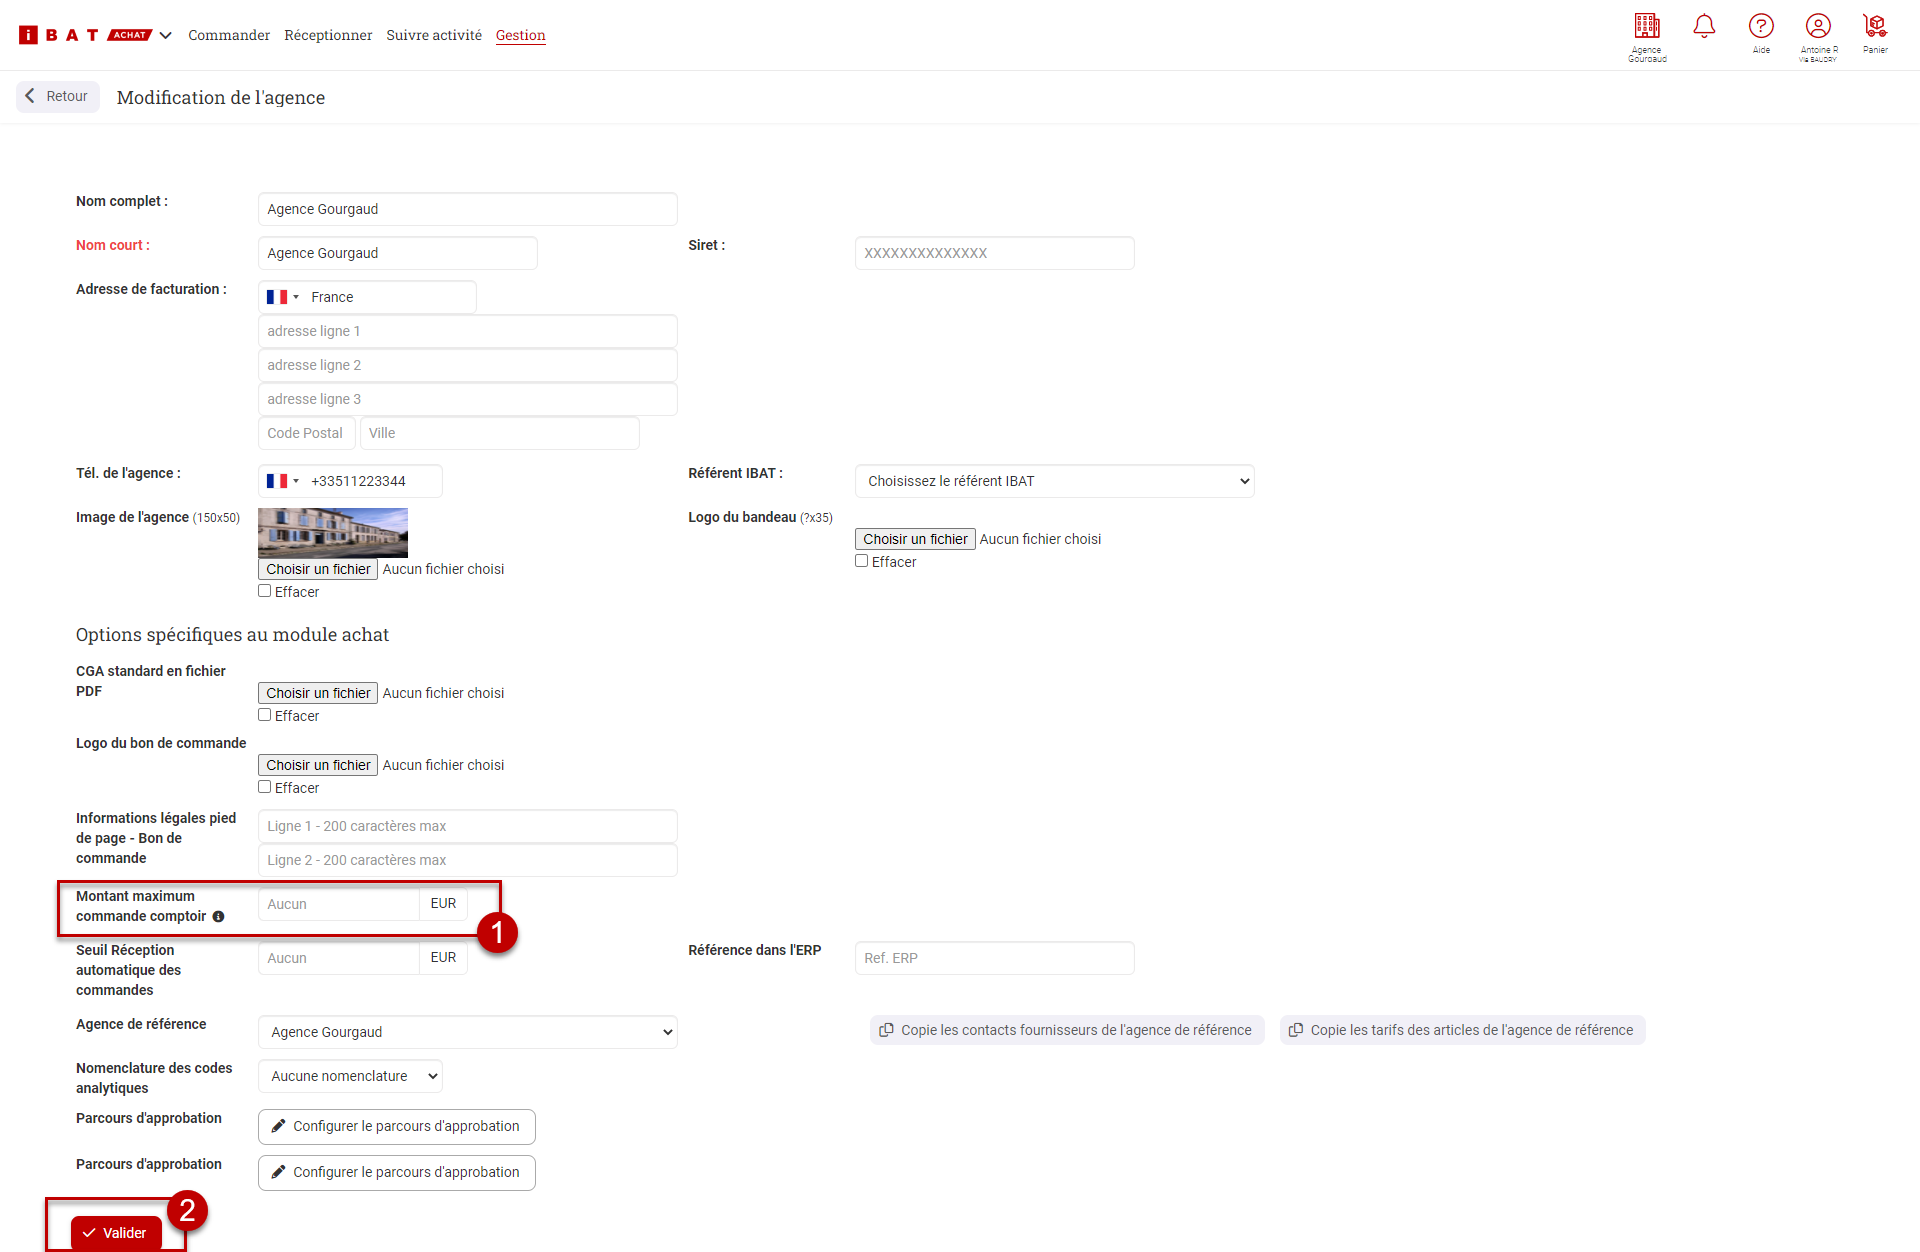
Task: Expand the Aucune nomenclature dropdown
Action: click(x=350, y=1076)
